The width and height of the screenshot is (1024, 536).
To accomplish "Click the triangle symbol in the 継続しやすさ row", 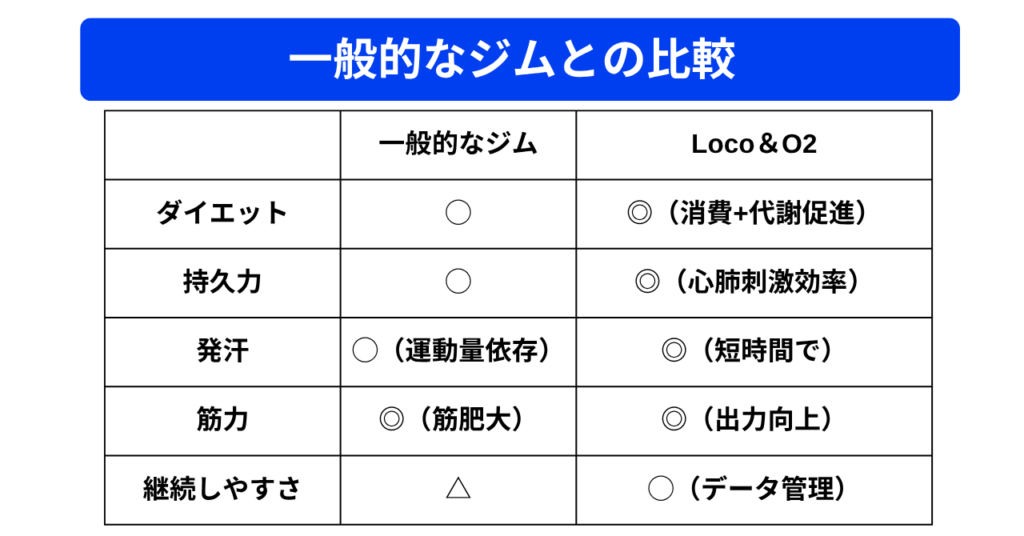I will coord(457,489).
